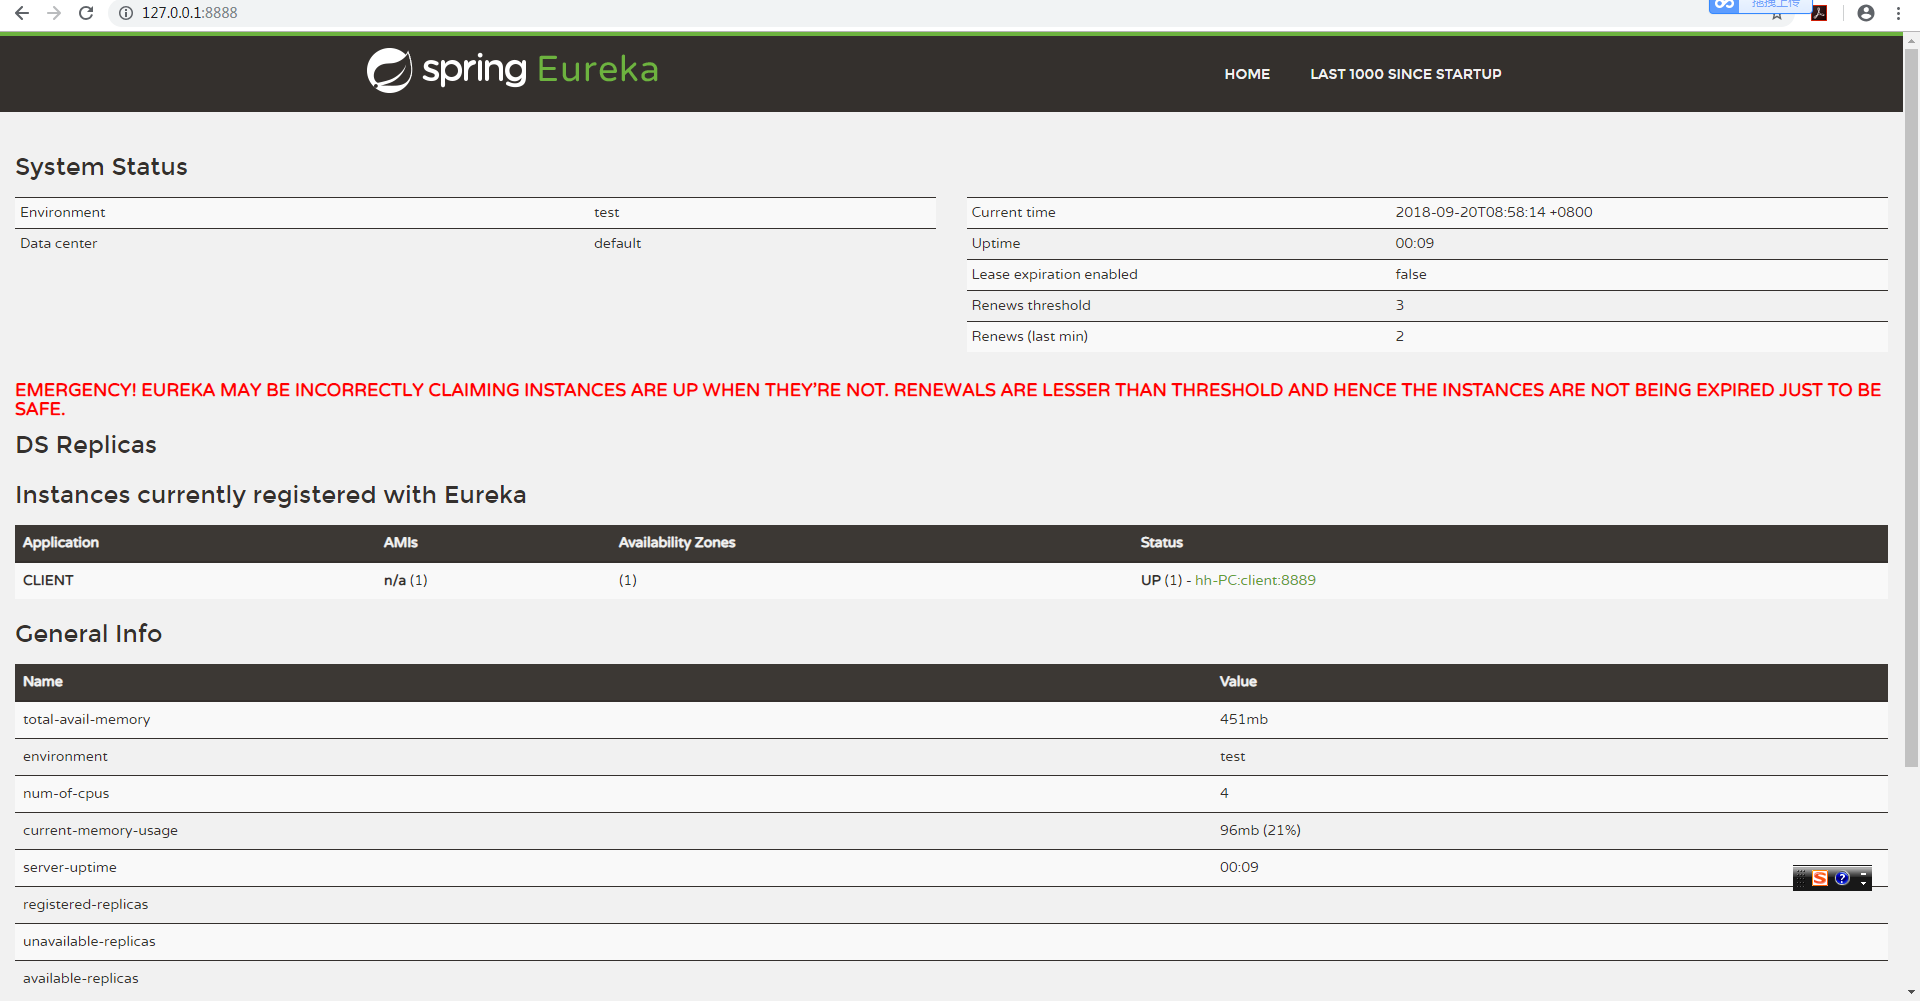The image size is (1920, 1001).
Task: Click the red EMERGENCY warning message
Action: (948, 399)
